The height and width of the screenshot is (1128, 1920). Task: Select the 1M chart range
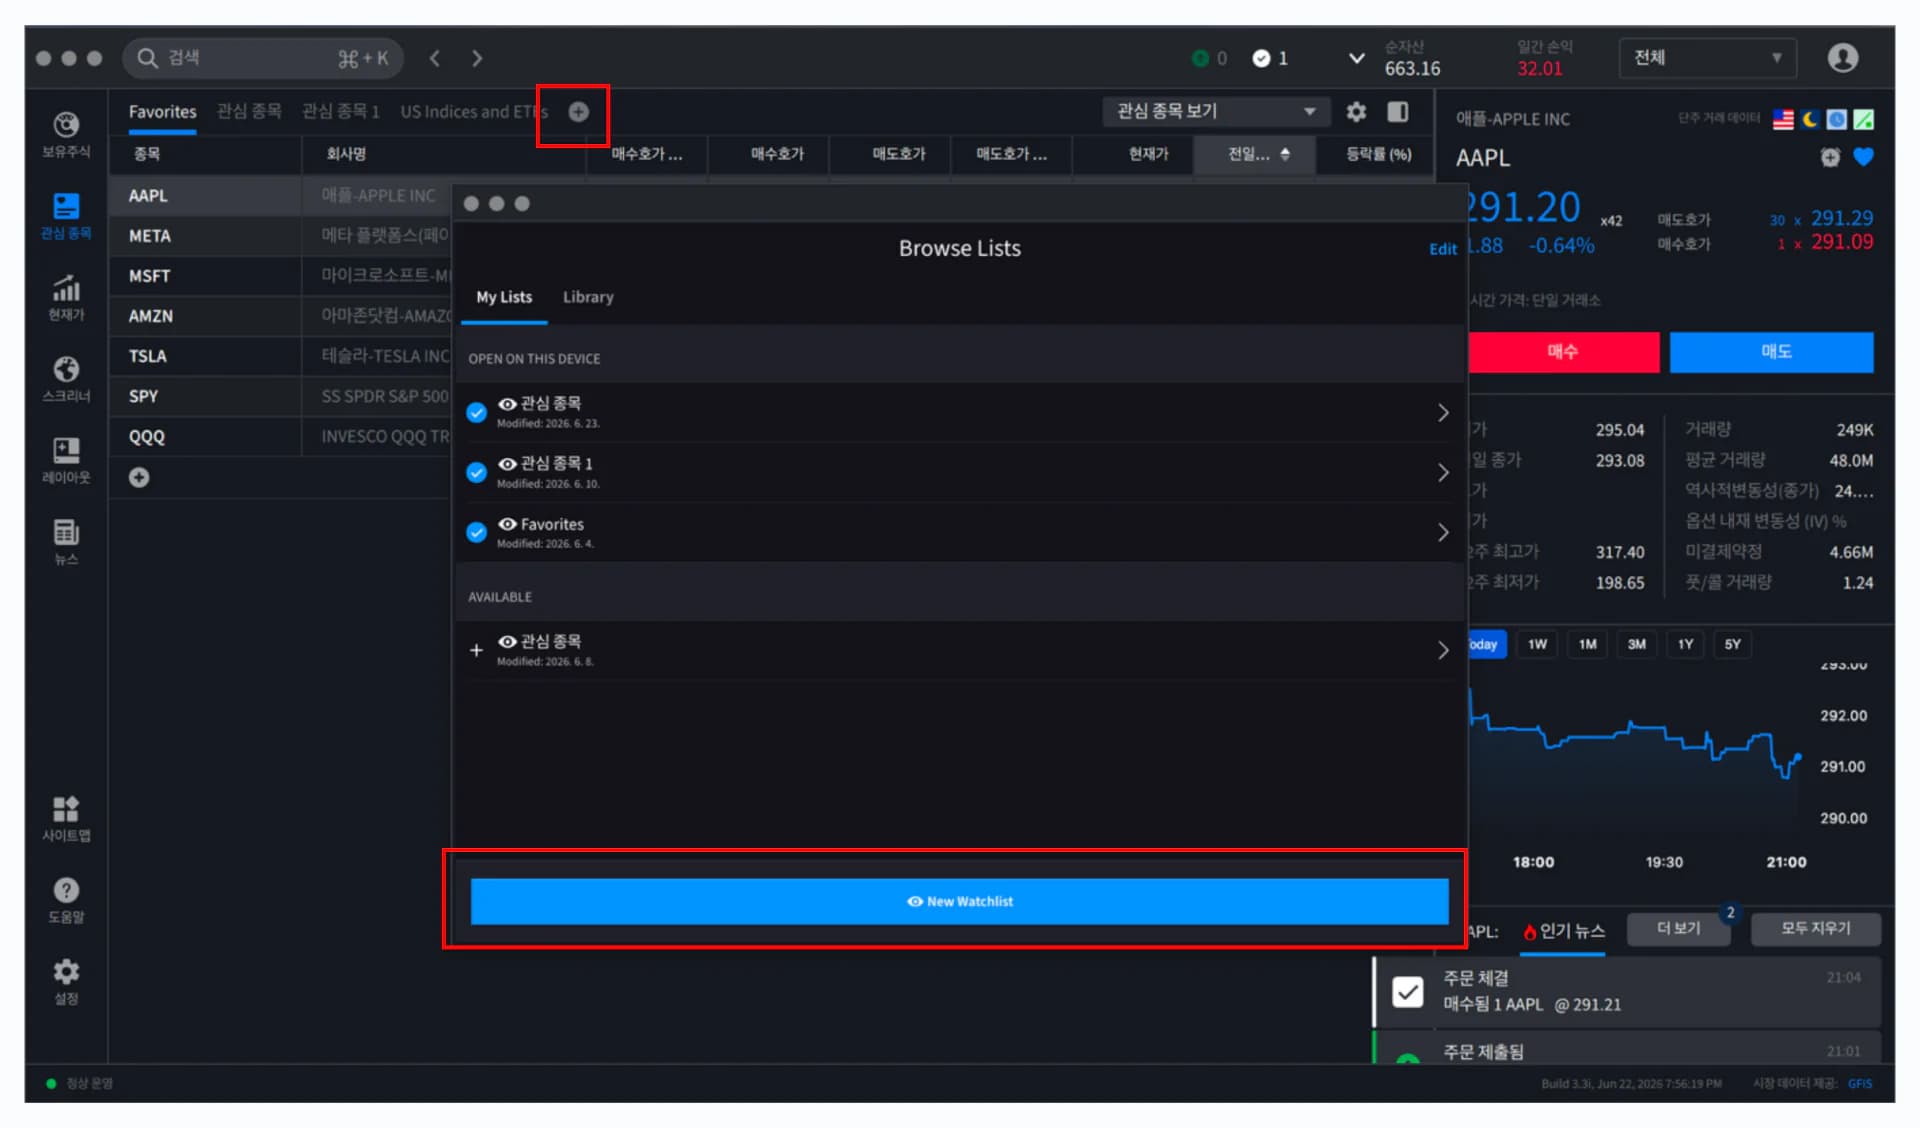pyautogui.click(x=1587, y=644)
